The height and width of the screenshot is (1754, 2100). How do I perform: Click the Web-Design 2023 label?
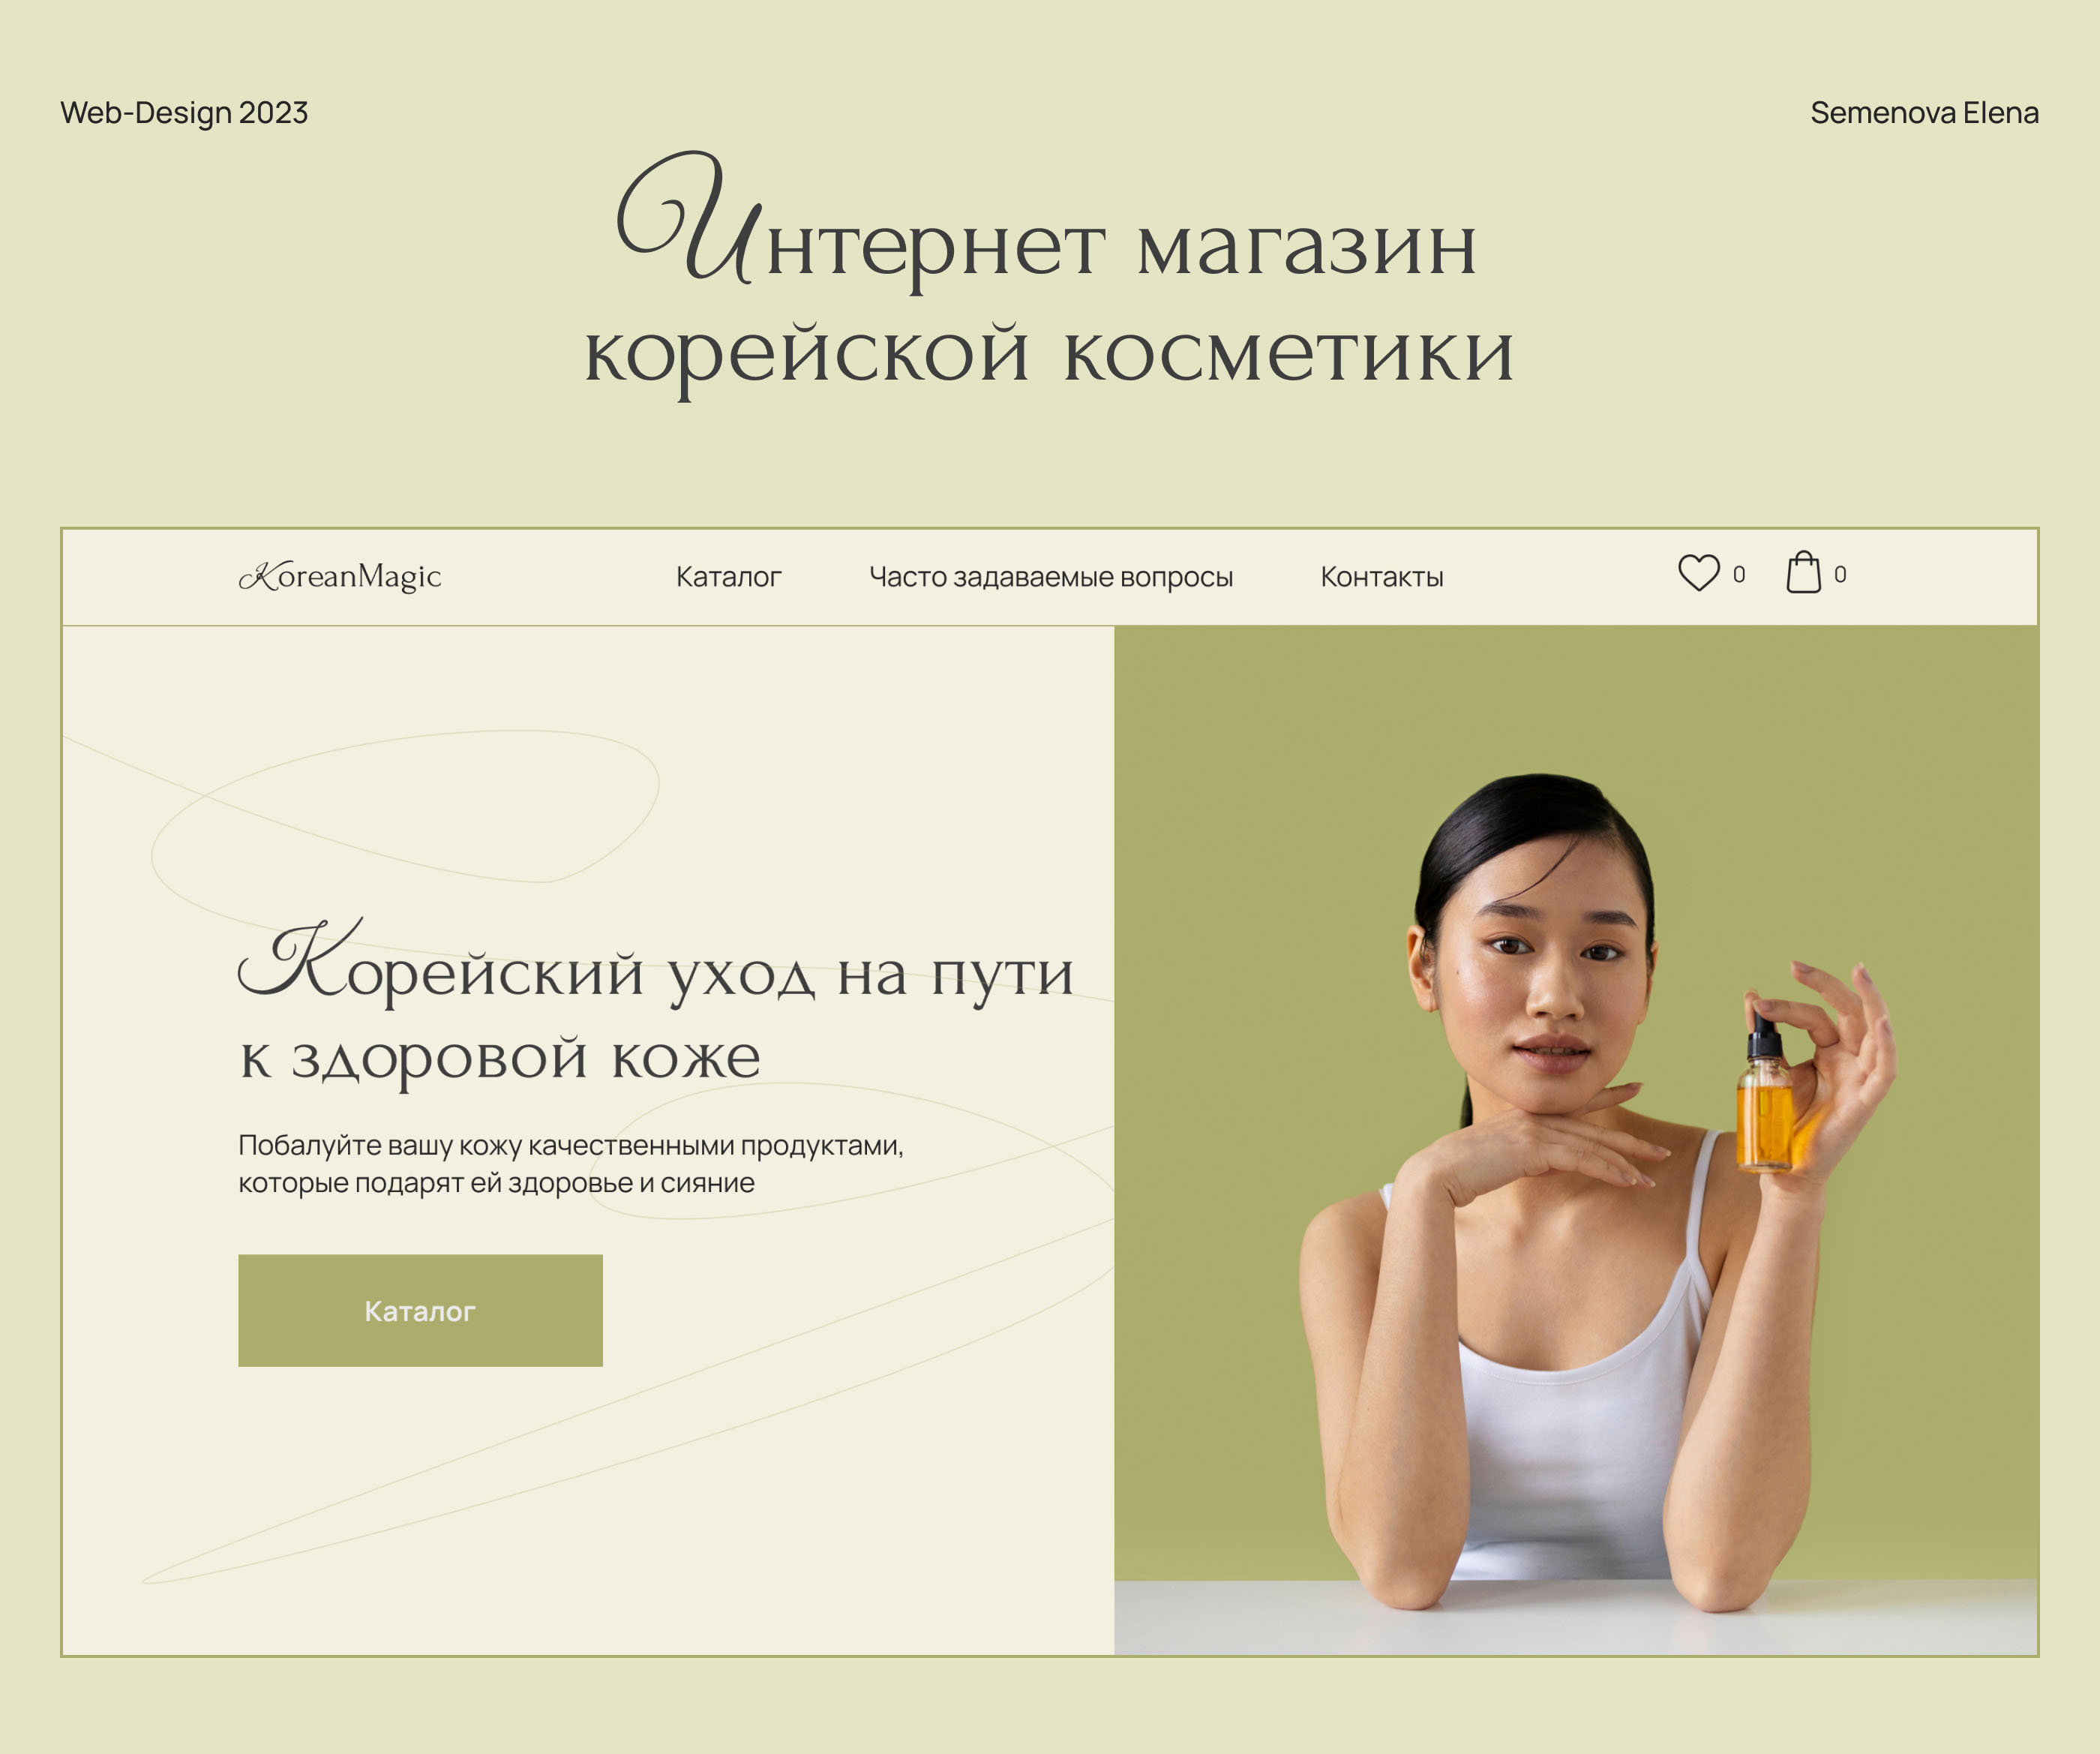pos(184,113)
